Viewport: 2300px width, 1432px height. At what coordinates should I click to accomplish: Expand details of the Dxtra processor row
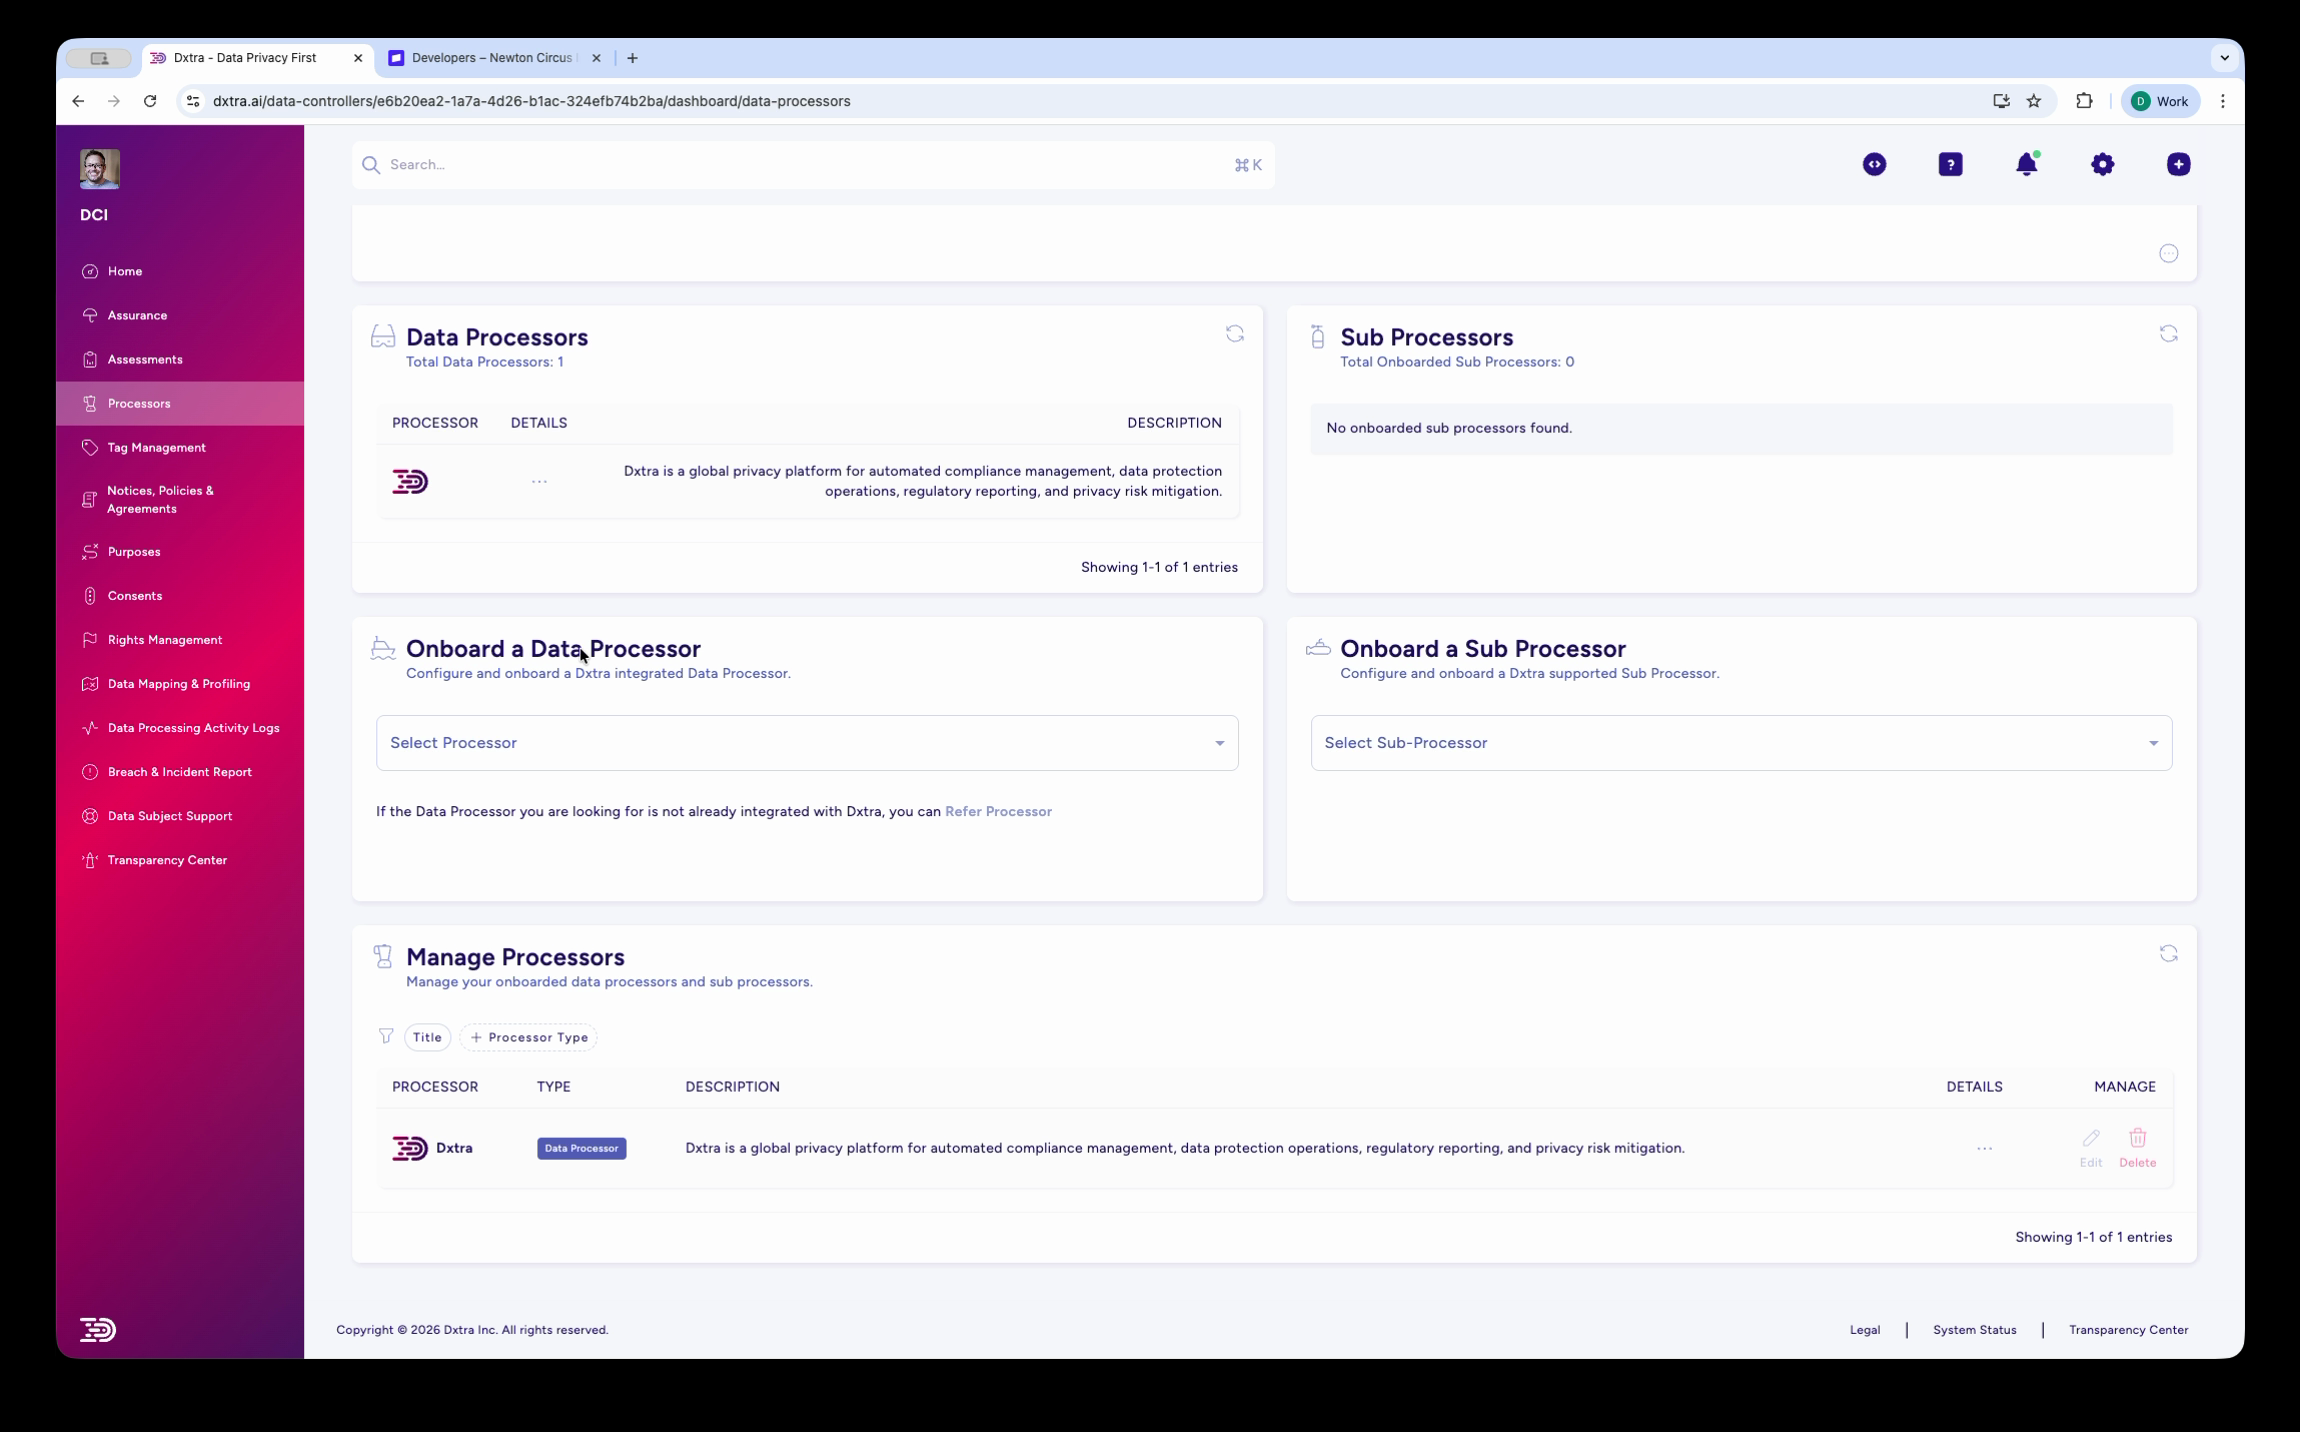[x=1983, y=1148]
